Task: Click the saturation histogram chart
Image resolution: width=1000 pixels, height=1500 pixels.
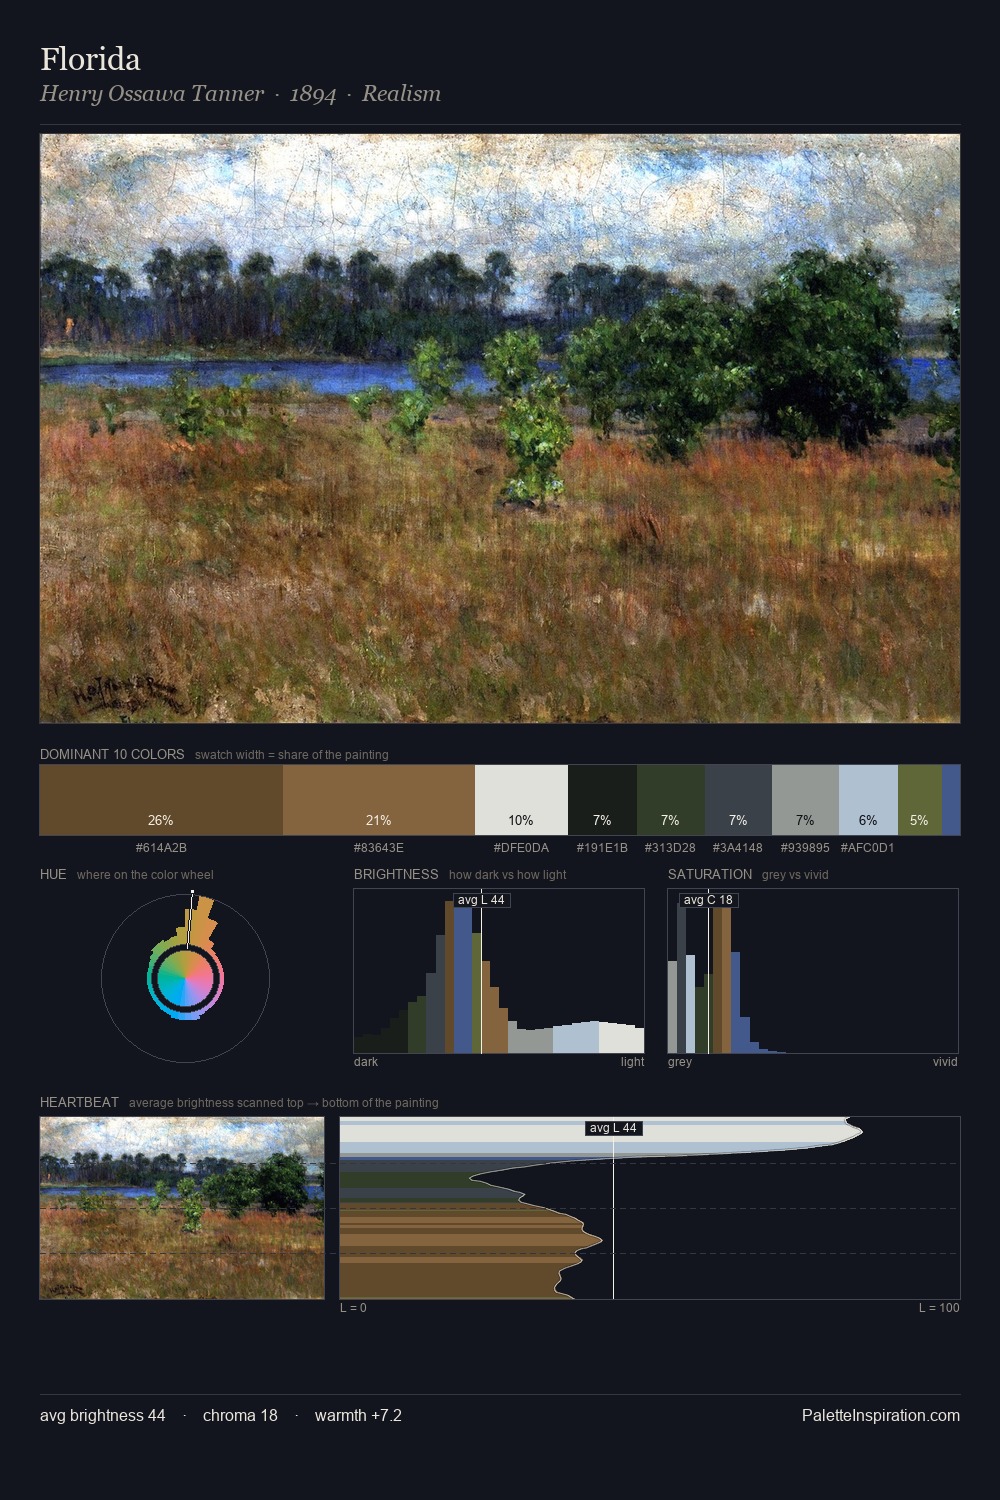Action: [813, 971]
